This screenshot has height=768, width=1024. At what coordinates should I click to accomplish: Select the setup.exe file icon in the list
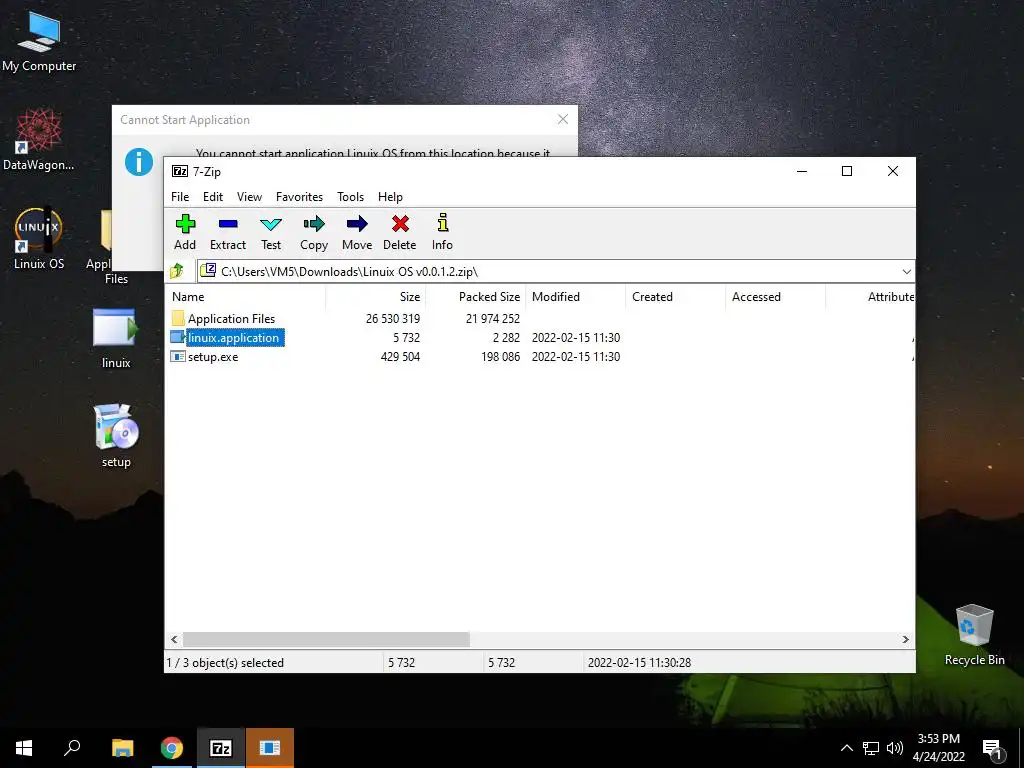click(x=178, y=357)
